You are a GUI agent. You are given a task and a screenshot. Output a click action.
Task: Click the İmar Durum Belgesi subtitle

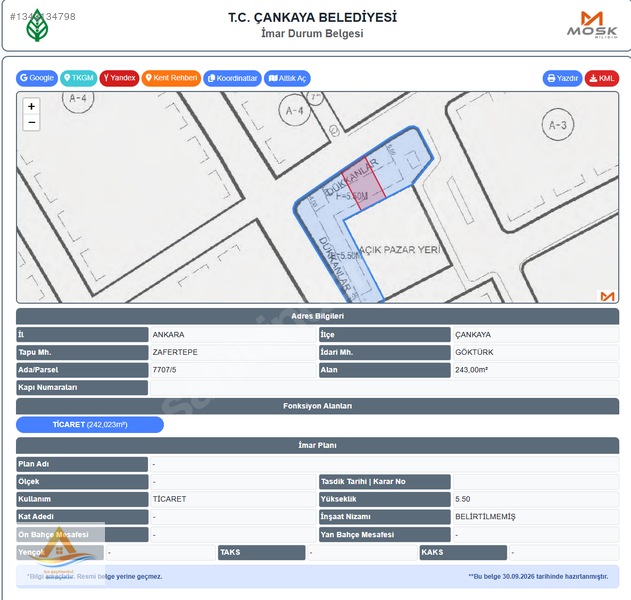pos(312,33)
